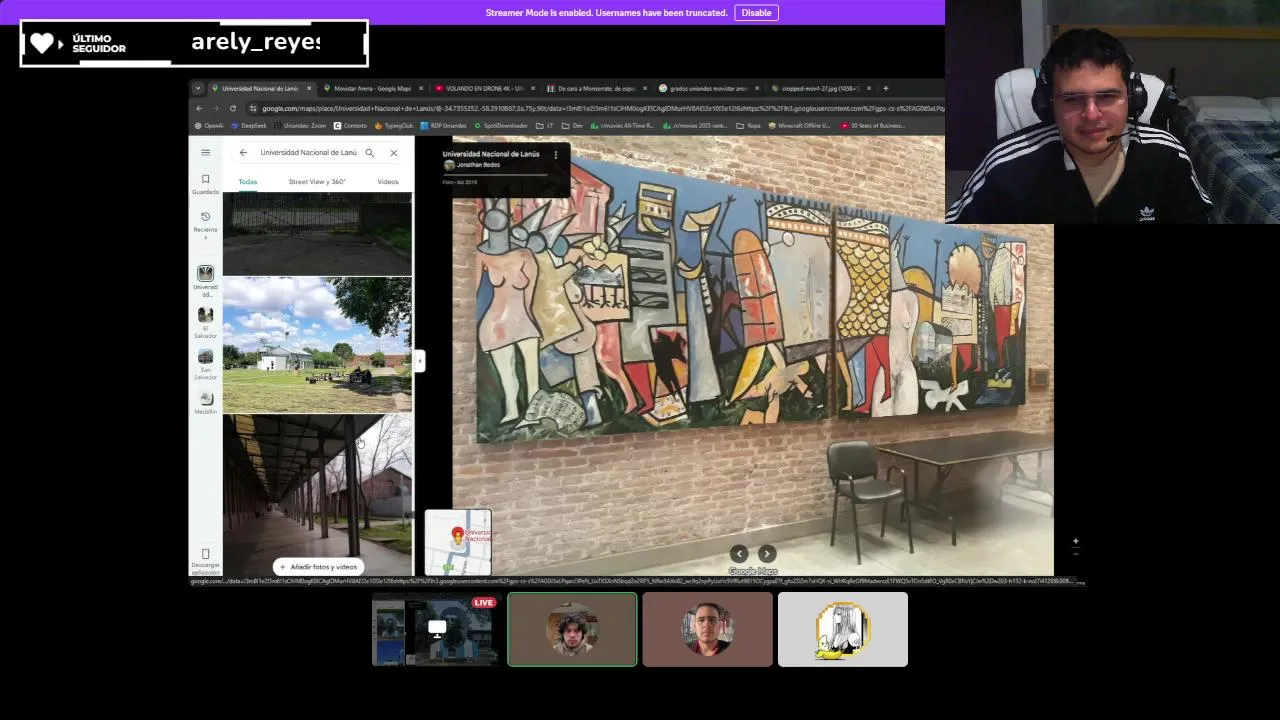Reload the page in browser
Image resolution: width=1280 pixels, height=720 pixels.
coord(232,108)
